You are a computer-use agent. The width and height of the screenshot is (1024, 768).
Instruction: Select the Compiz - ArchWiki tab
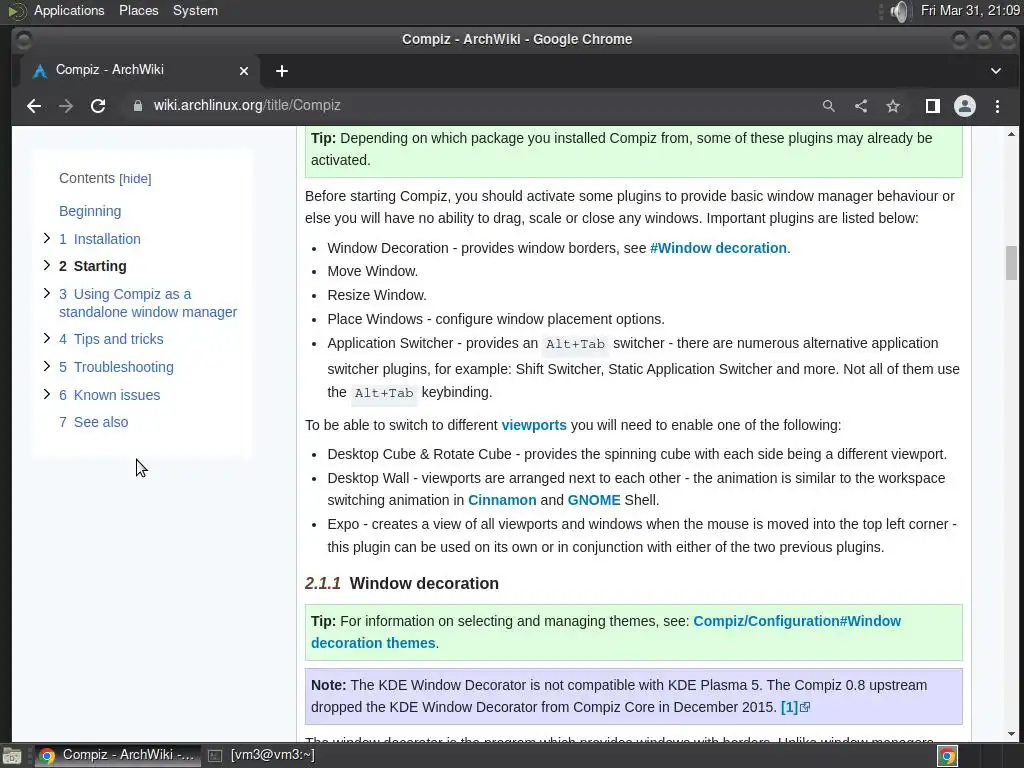click(140, 70)
